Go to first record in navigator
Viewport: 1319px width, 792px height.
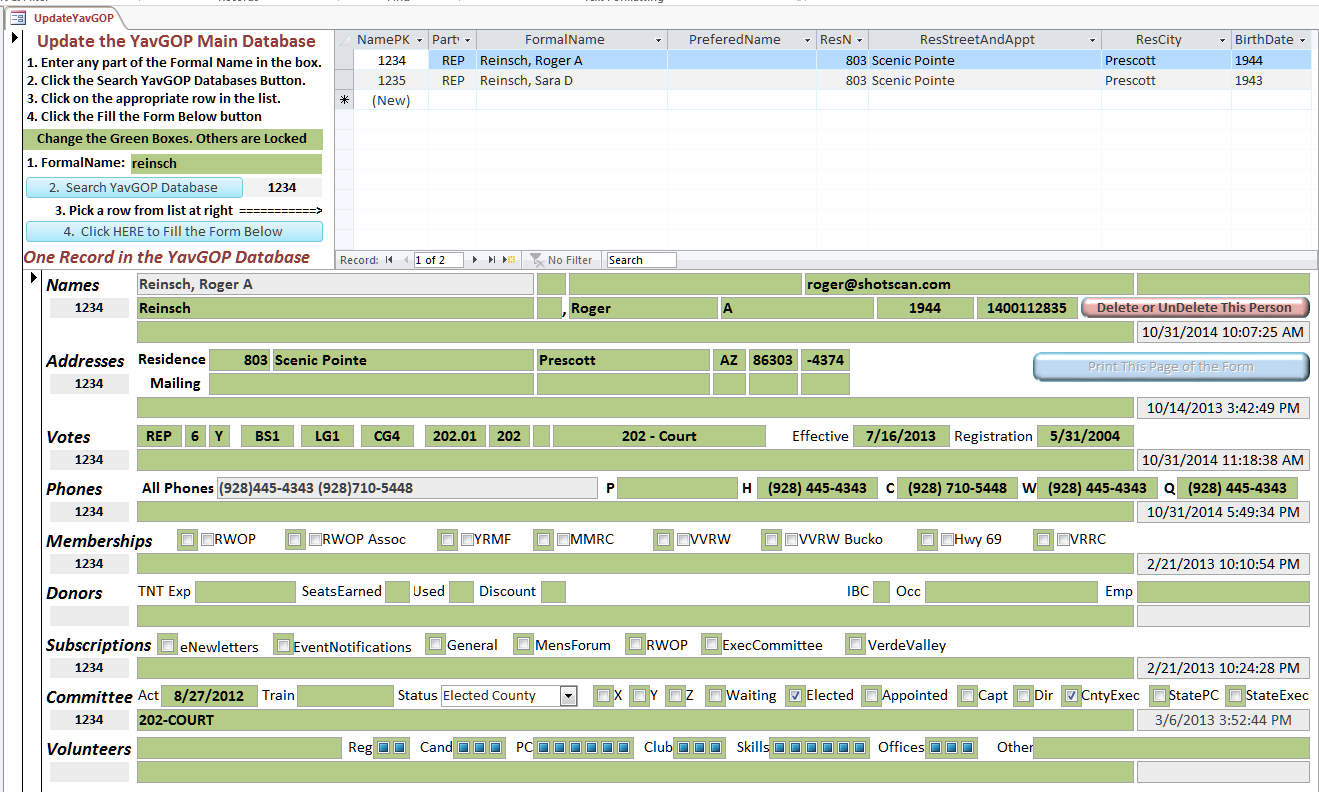389,260
